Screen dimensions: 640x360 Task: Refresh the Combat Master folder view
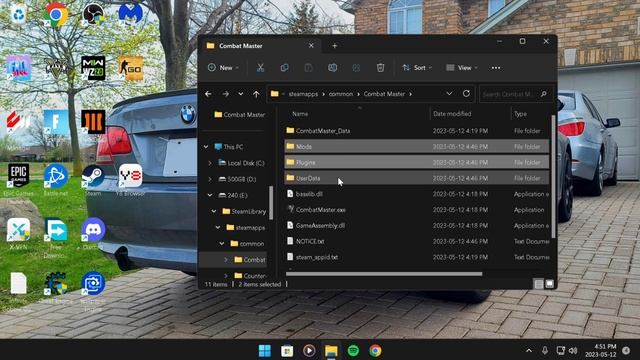[466, 93]
